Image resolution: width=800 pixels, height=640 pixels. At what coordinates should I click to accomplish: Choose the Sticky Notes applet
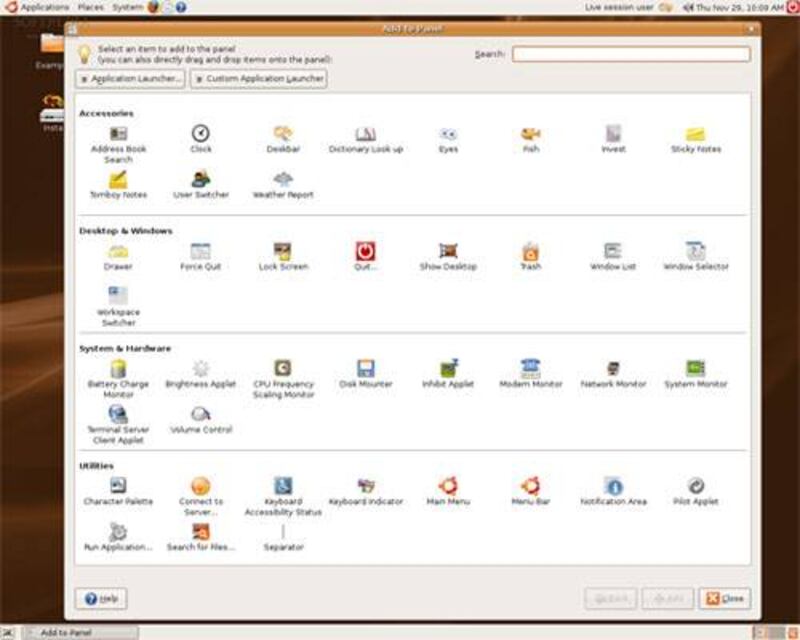point(695,134)
